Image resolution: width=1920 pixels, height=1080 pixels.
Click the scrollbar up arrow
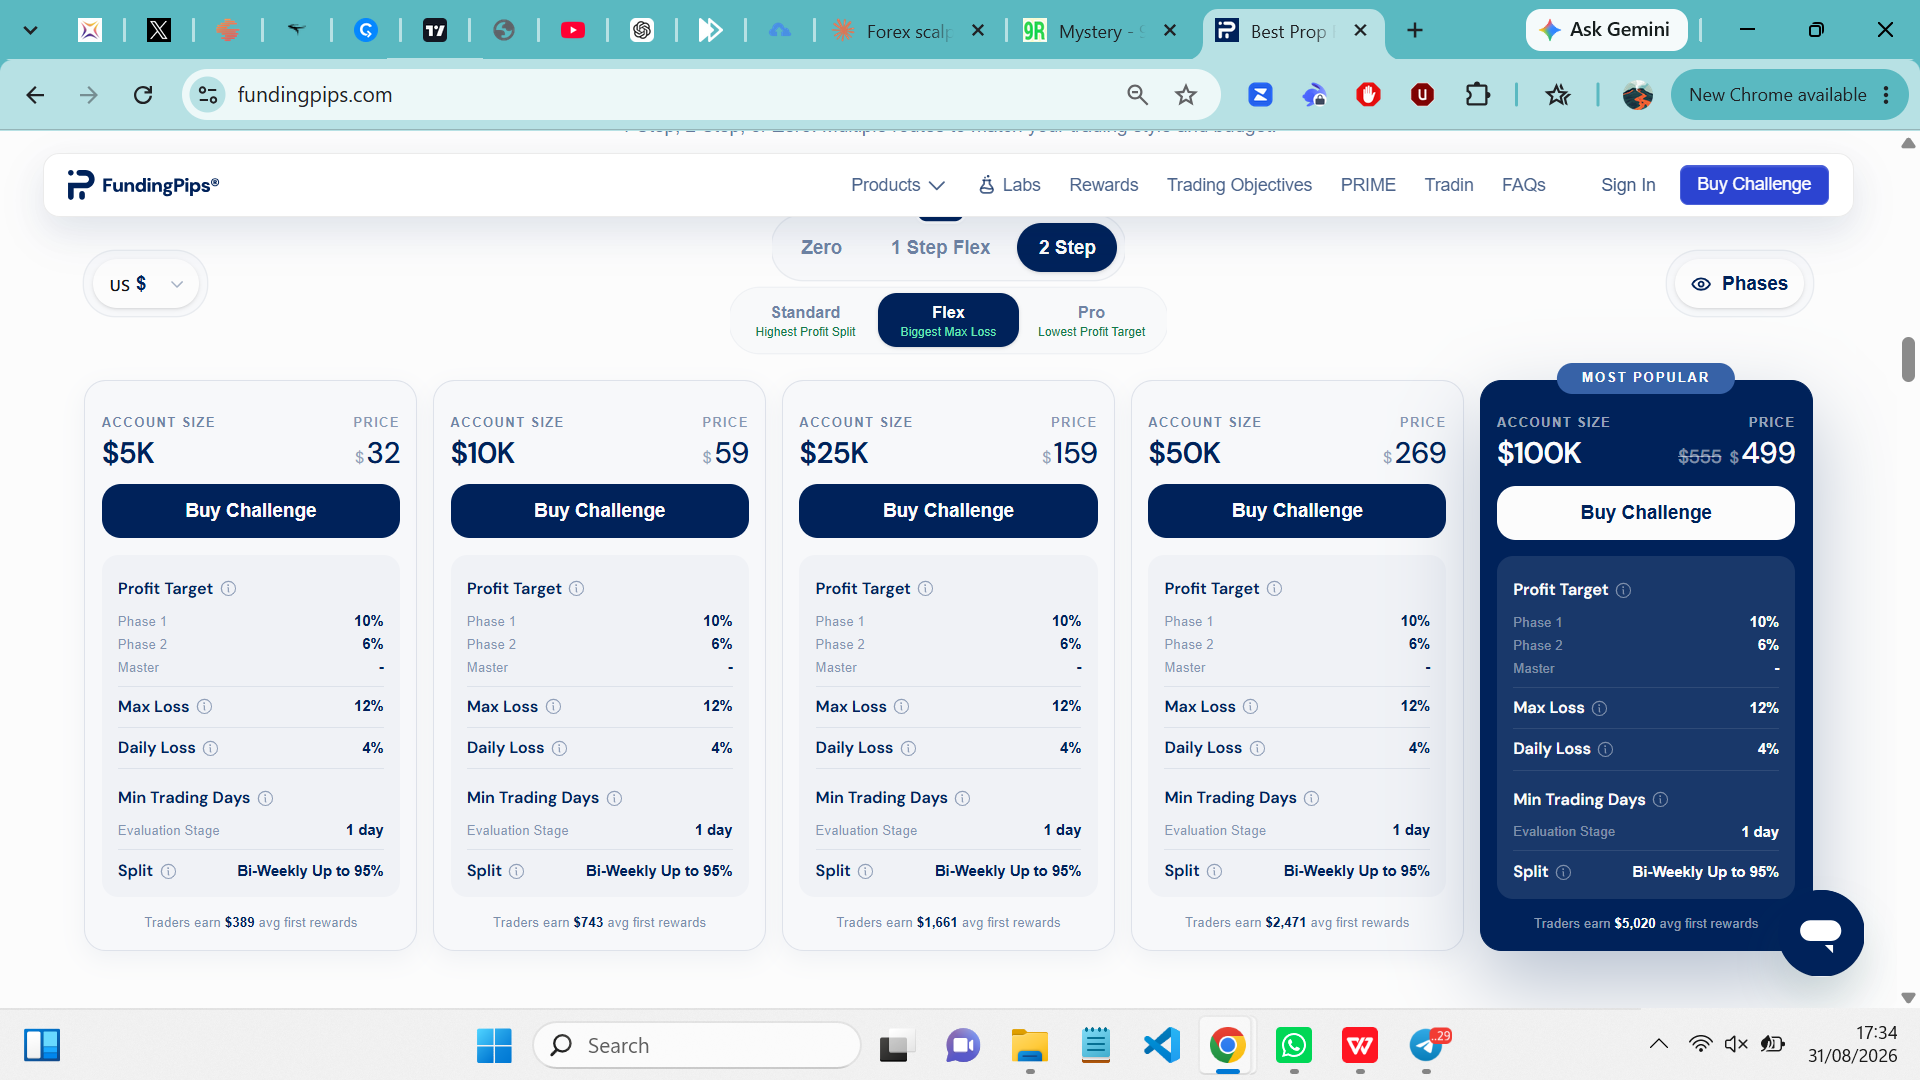pyautogui.click(x=1908, y=143)
